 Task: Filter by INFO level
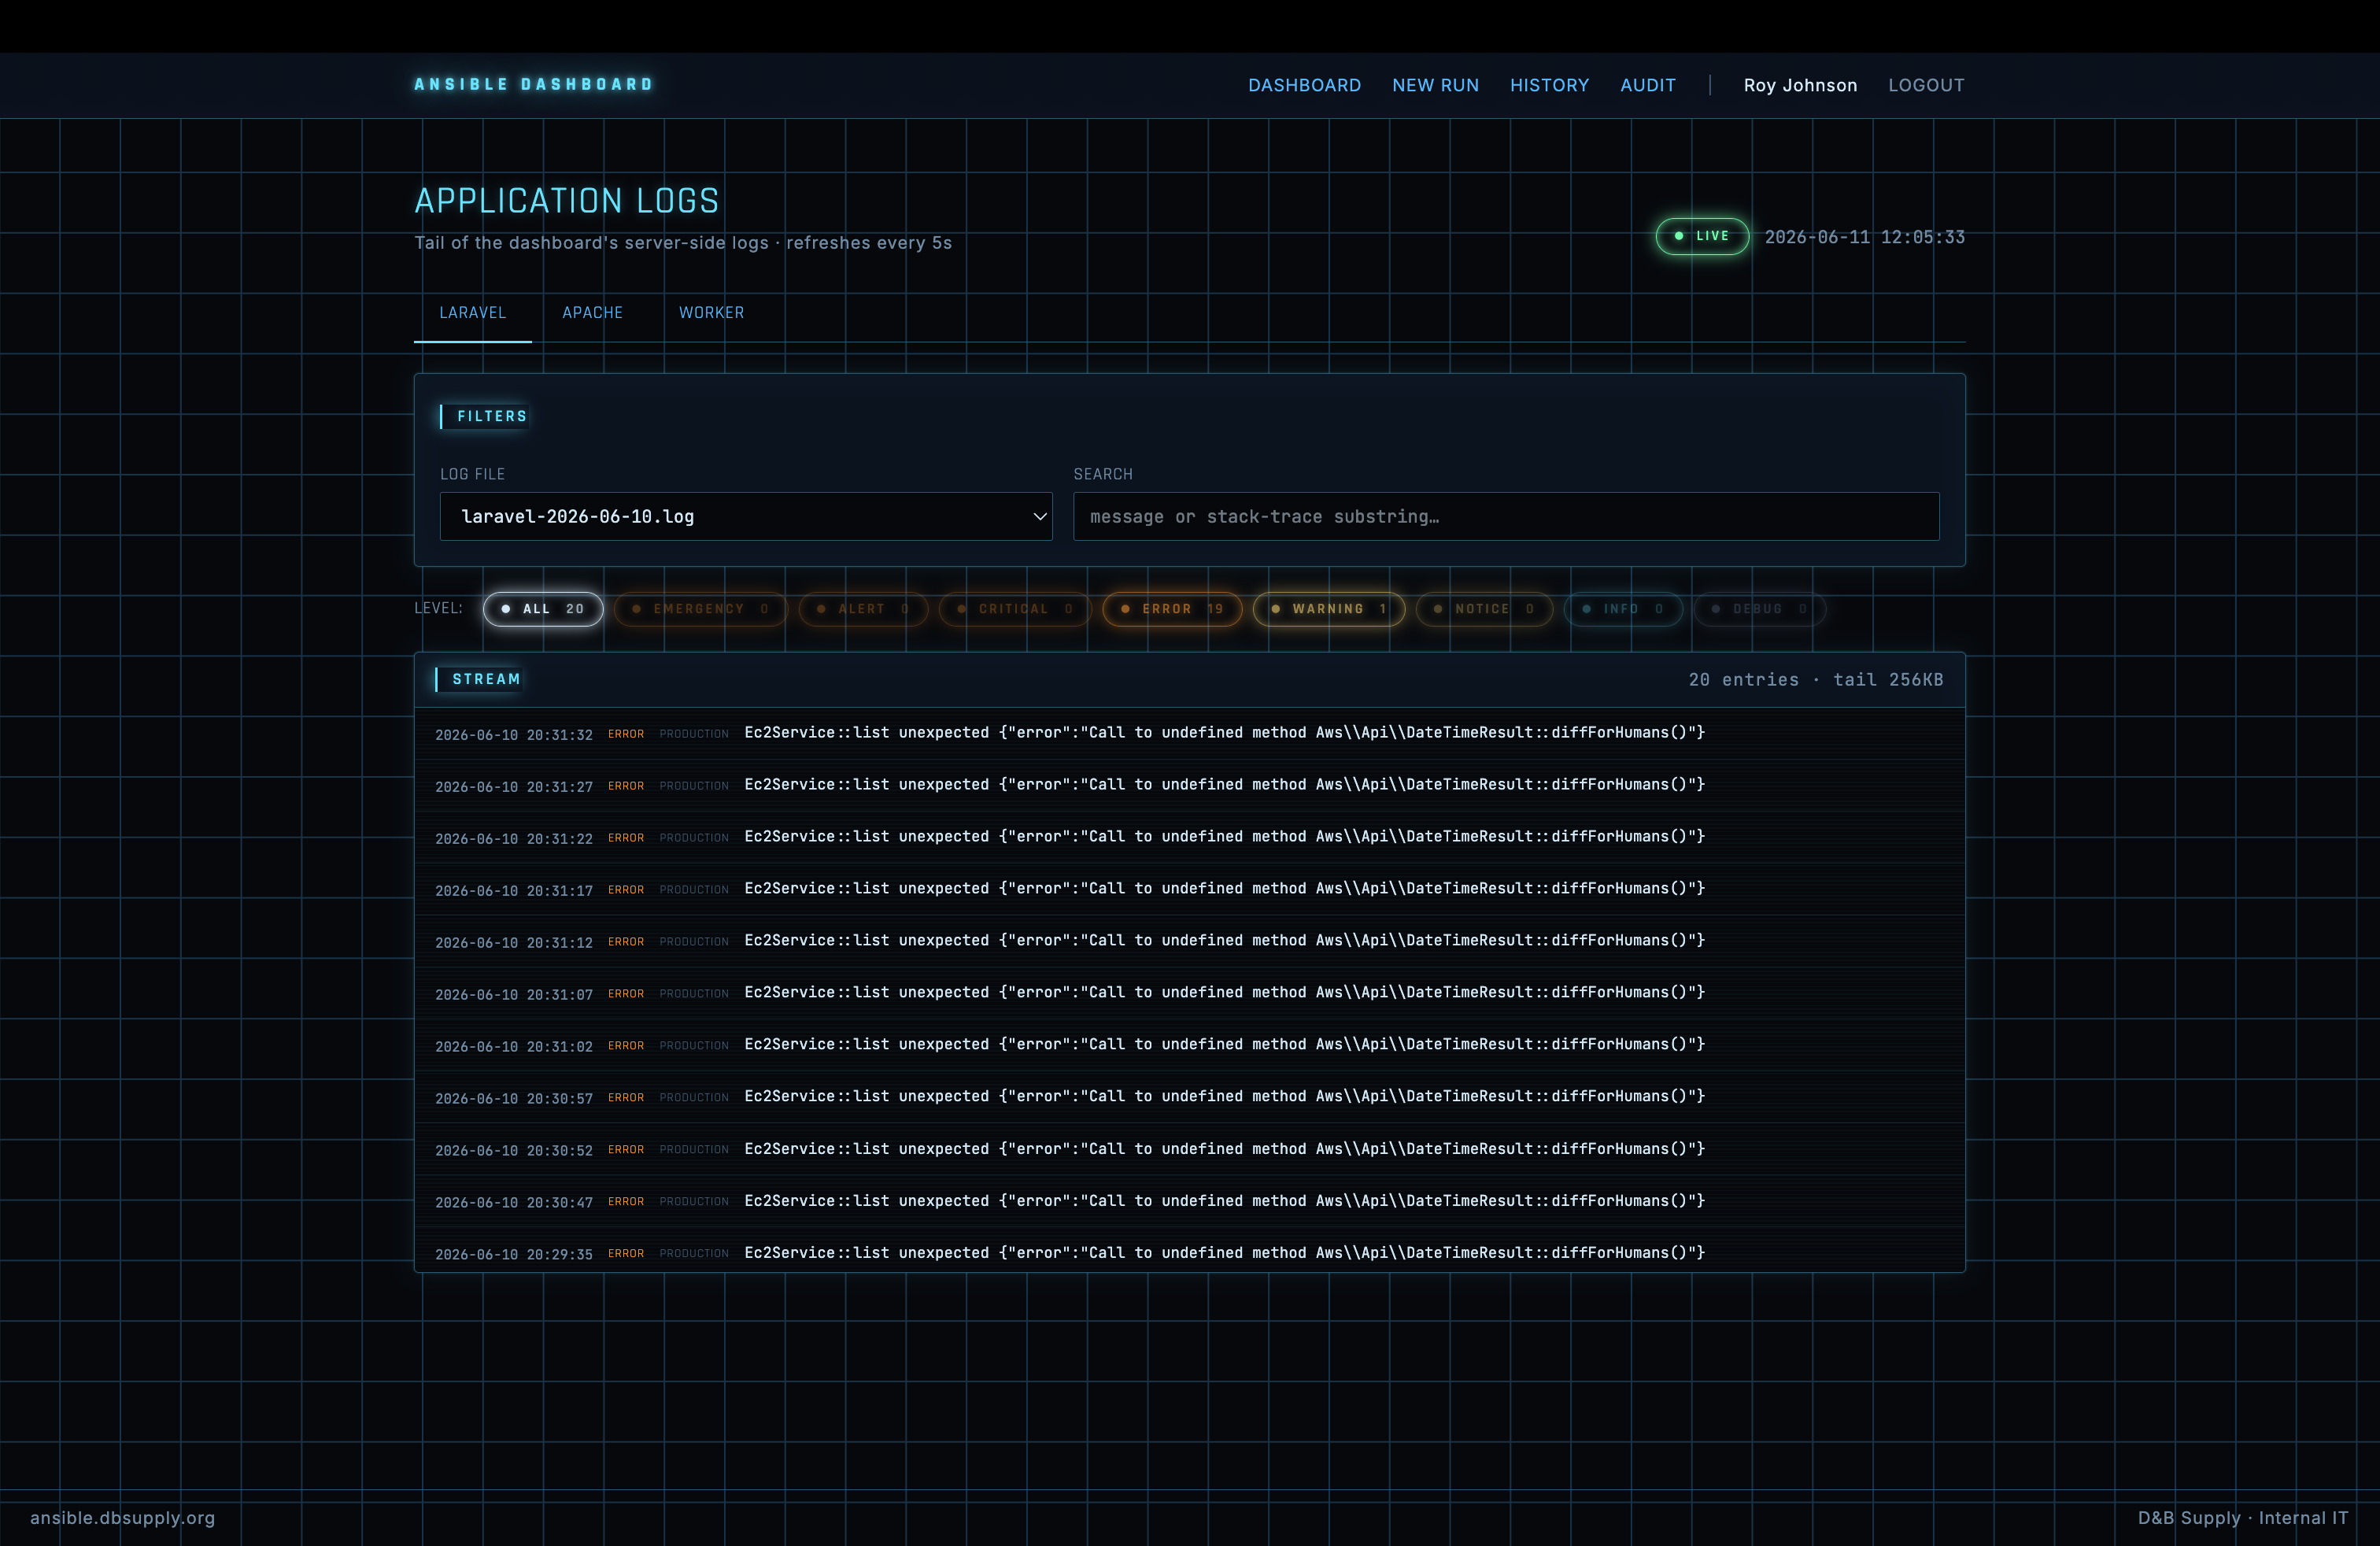click(1623, 609)
